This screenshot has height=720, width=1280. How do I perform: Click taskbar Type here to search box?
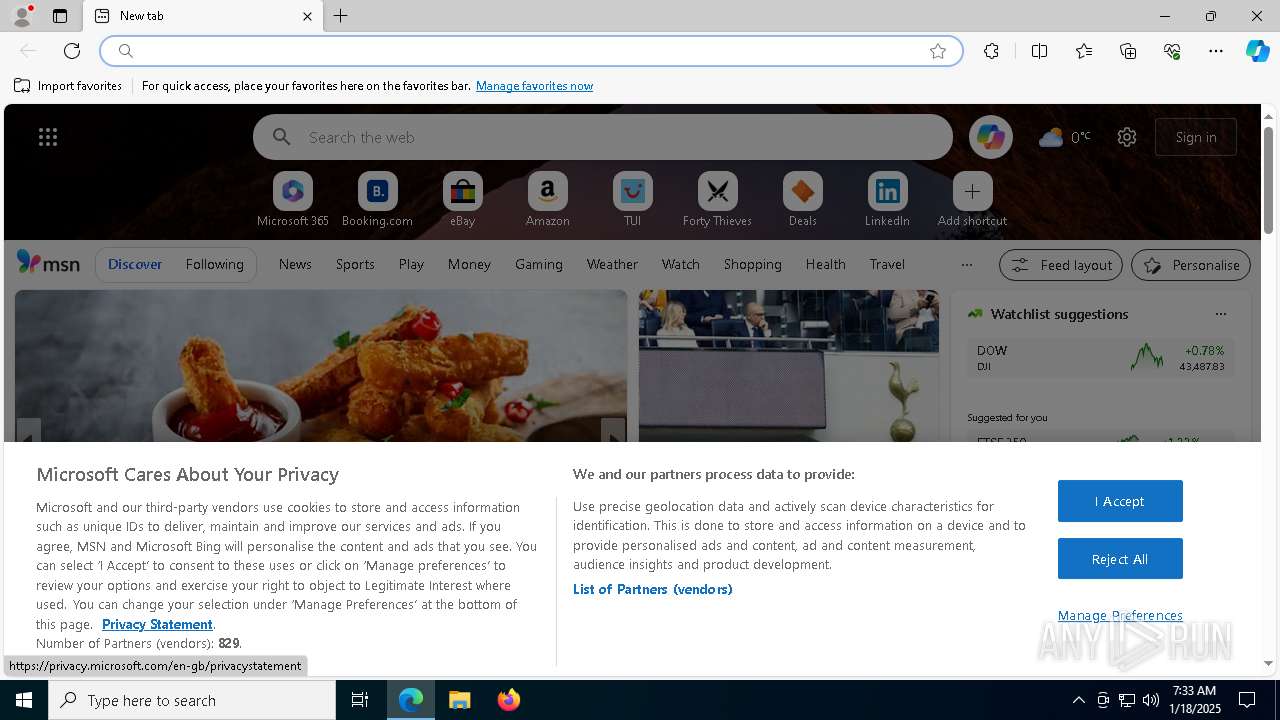pos(192,700)
